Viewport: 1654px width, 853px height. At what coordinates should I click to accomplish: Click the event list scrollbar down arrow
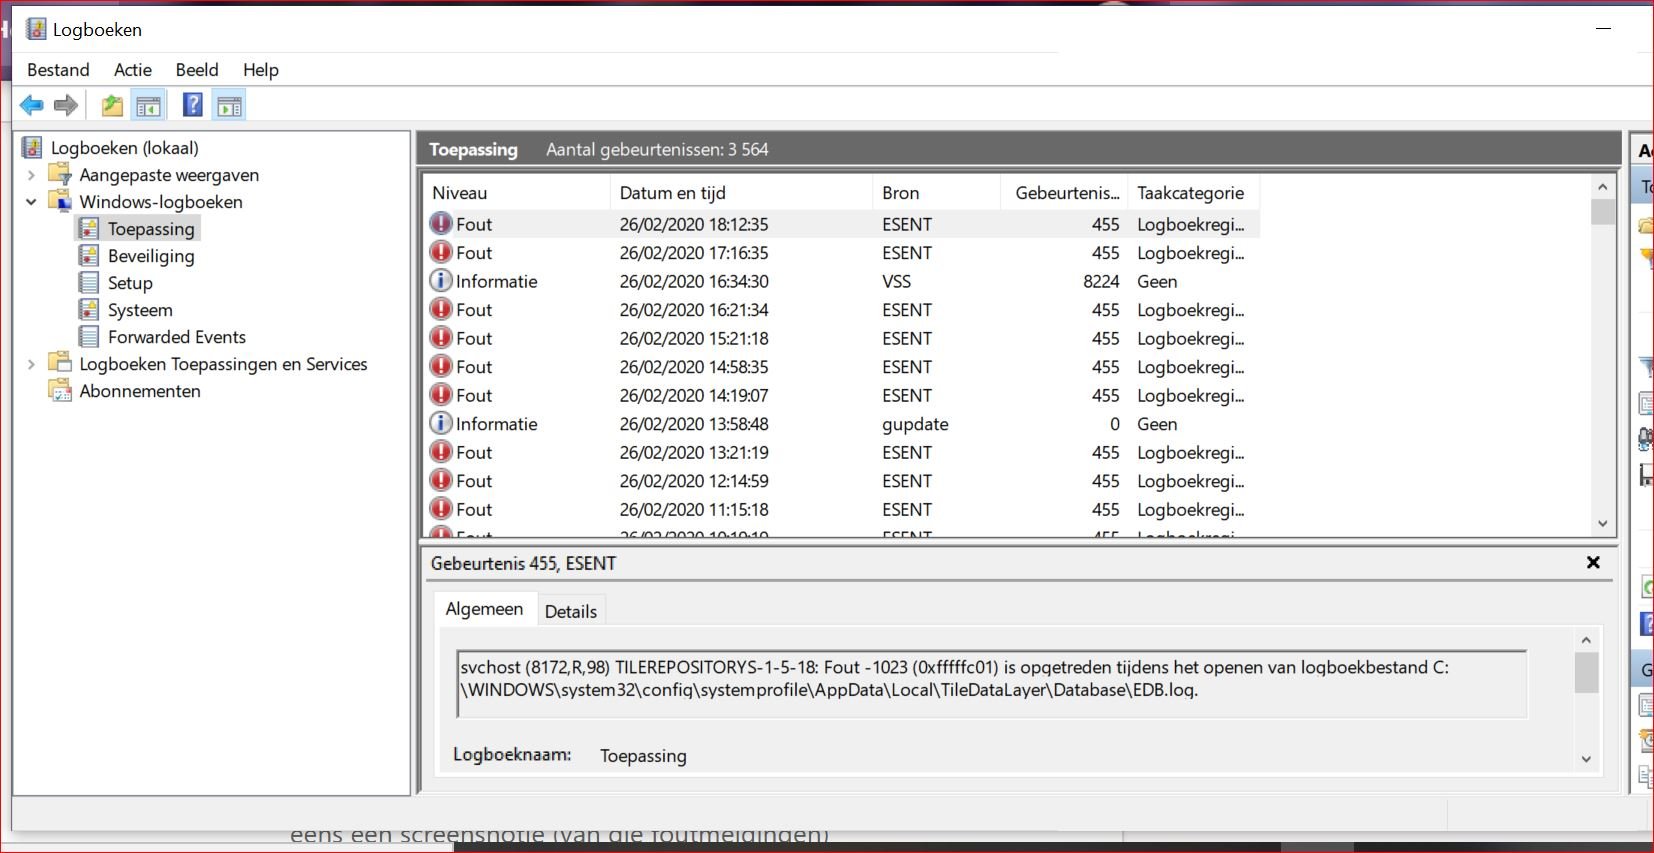[1602, 524]
